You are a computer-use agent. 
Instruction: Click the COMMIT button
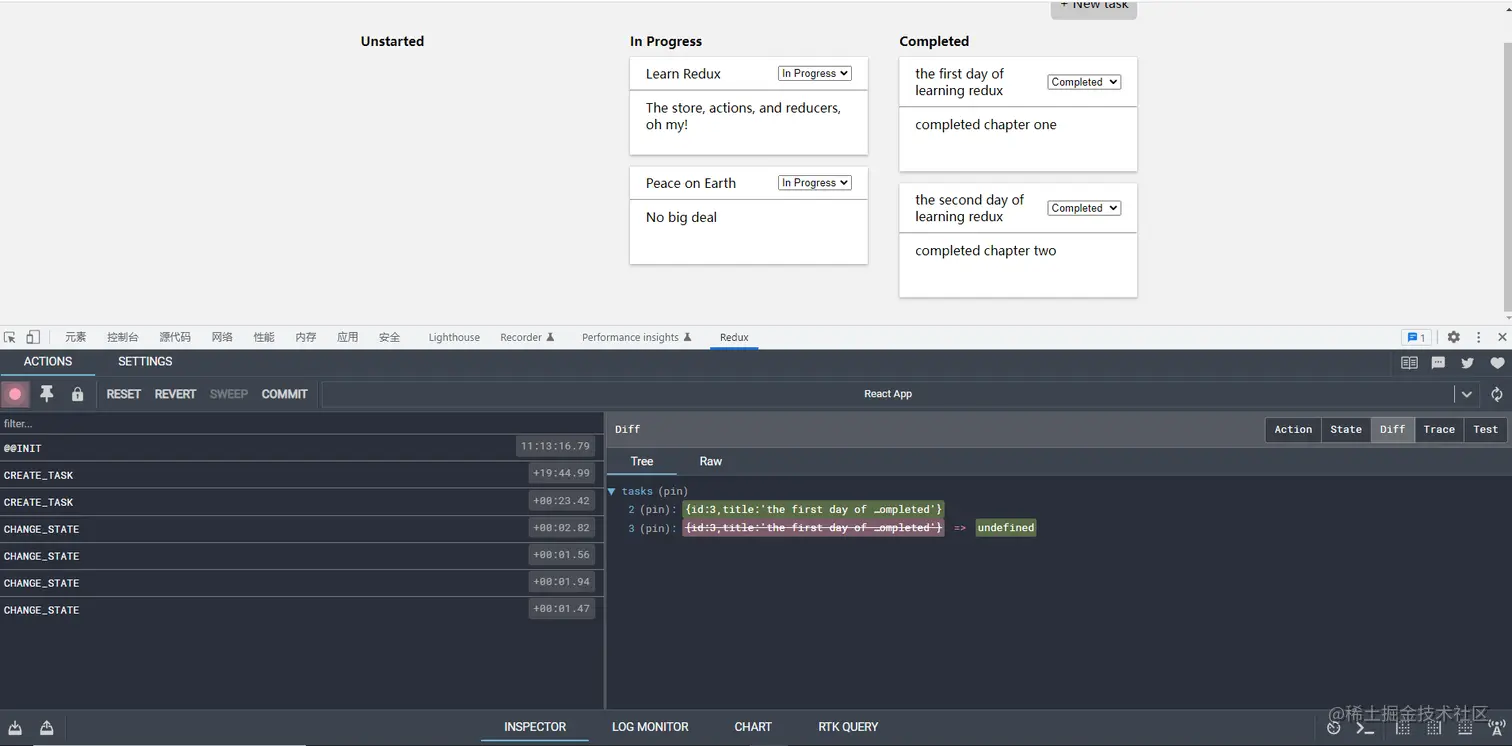tap(284, 394)
